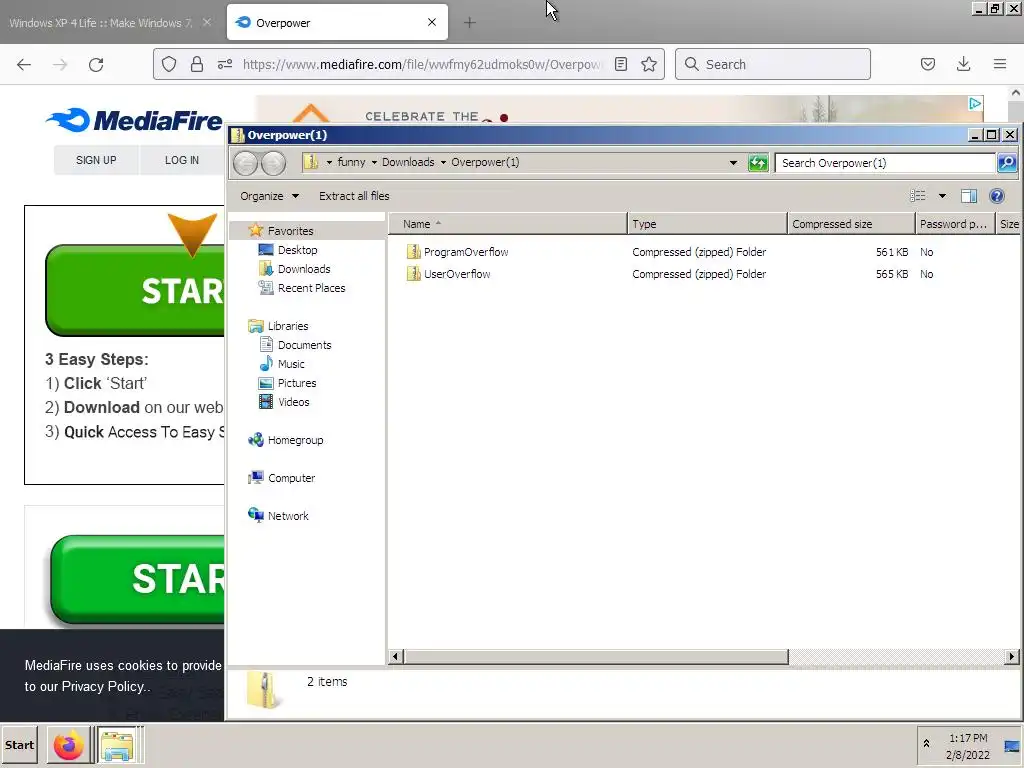This screenshot has height=768, width=1024.
Task: Change view with the views icon
Action: (918, 196)
